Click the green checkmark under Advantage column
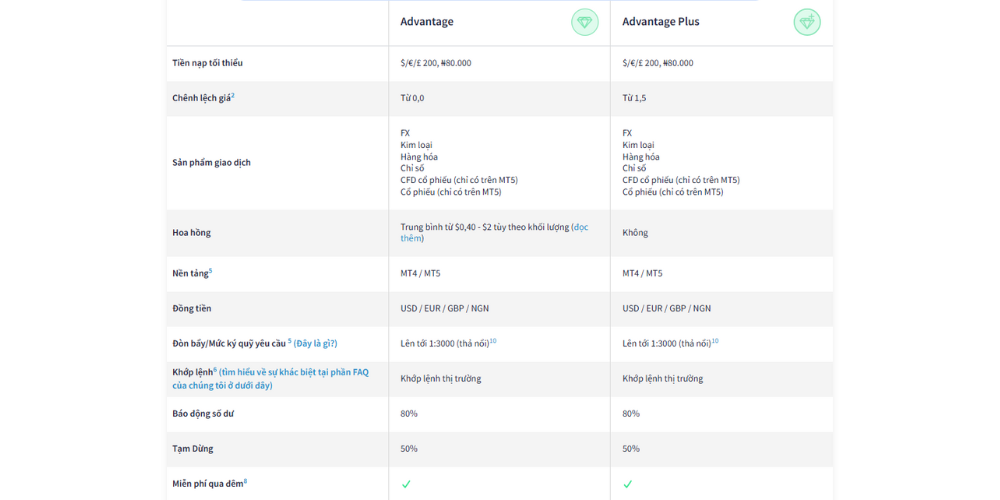Image resolution: width=1000 pixels, height=500 pixels. (406, 484)
